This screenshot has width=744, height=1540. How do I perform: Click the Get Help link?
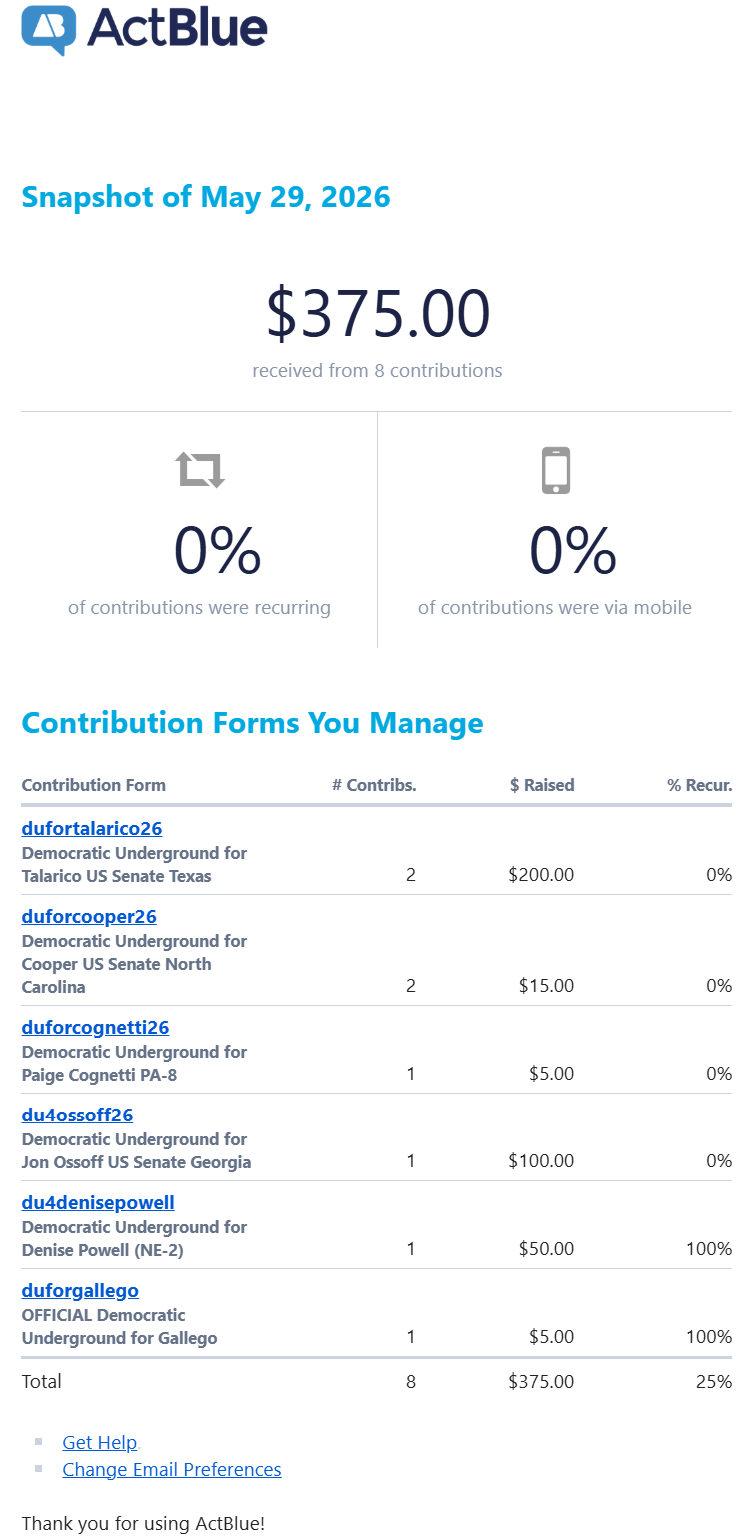(x=99, y=1442)
